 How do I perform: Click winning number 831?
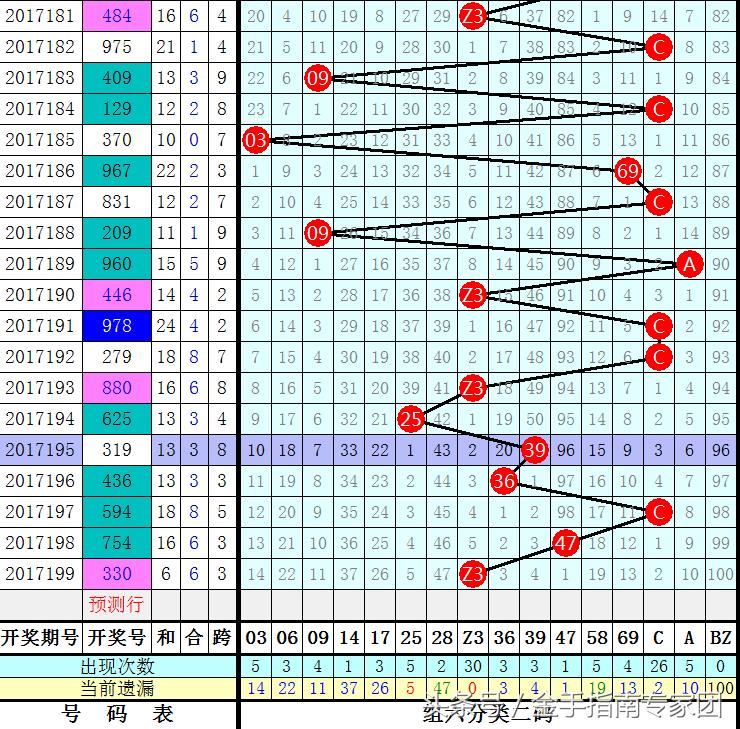click(117, 202)
